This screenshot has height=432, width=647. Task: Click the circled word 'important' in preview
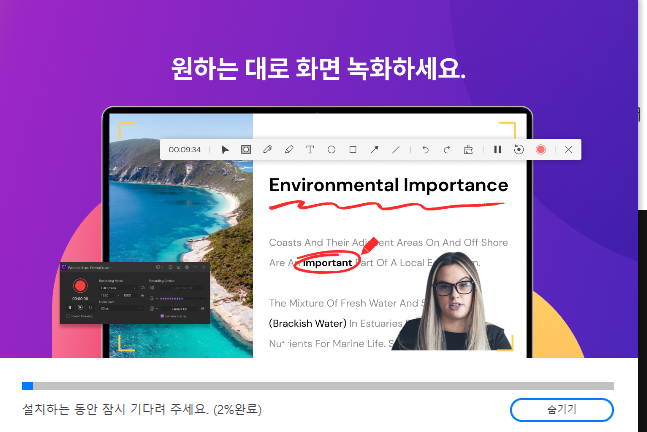click(328, 263)
